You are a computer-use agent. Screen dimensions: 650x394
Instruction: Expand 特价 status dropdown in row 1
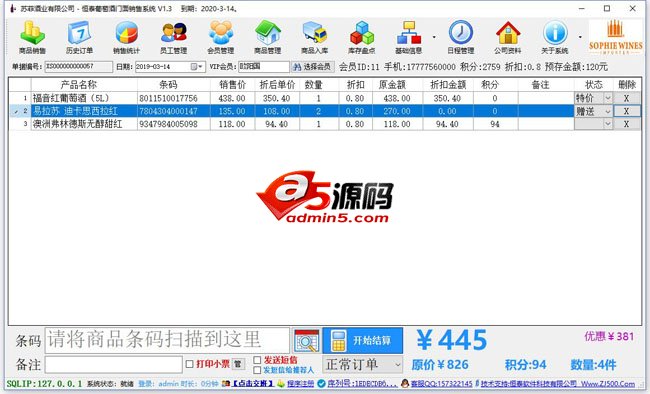click(x=608, y=98)
